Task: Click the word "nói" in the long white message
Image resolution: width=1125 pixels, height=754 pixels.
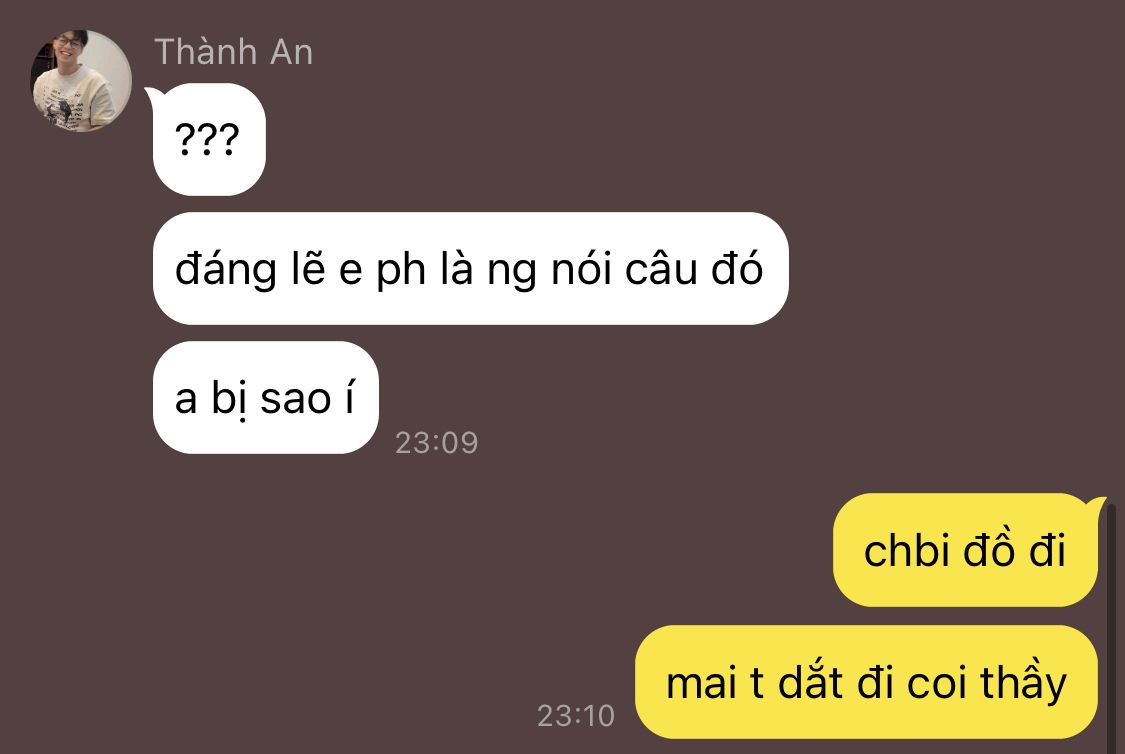Action: [x=580, y=270]
